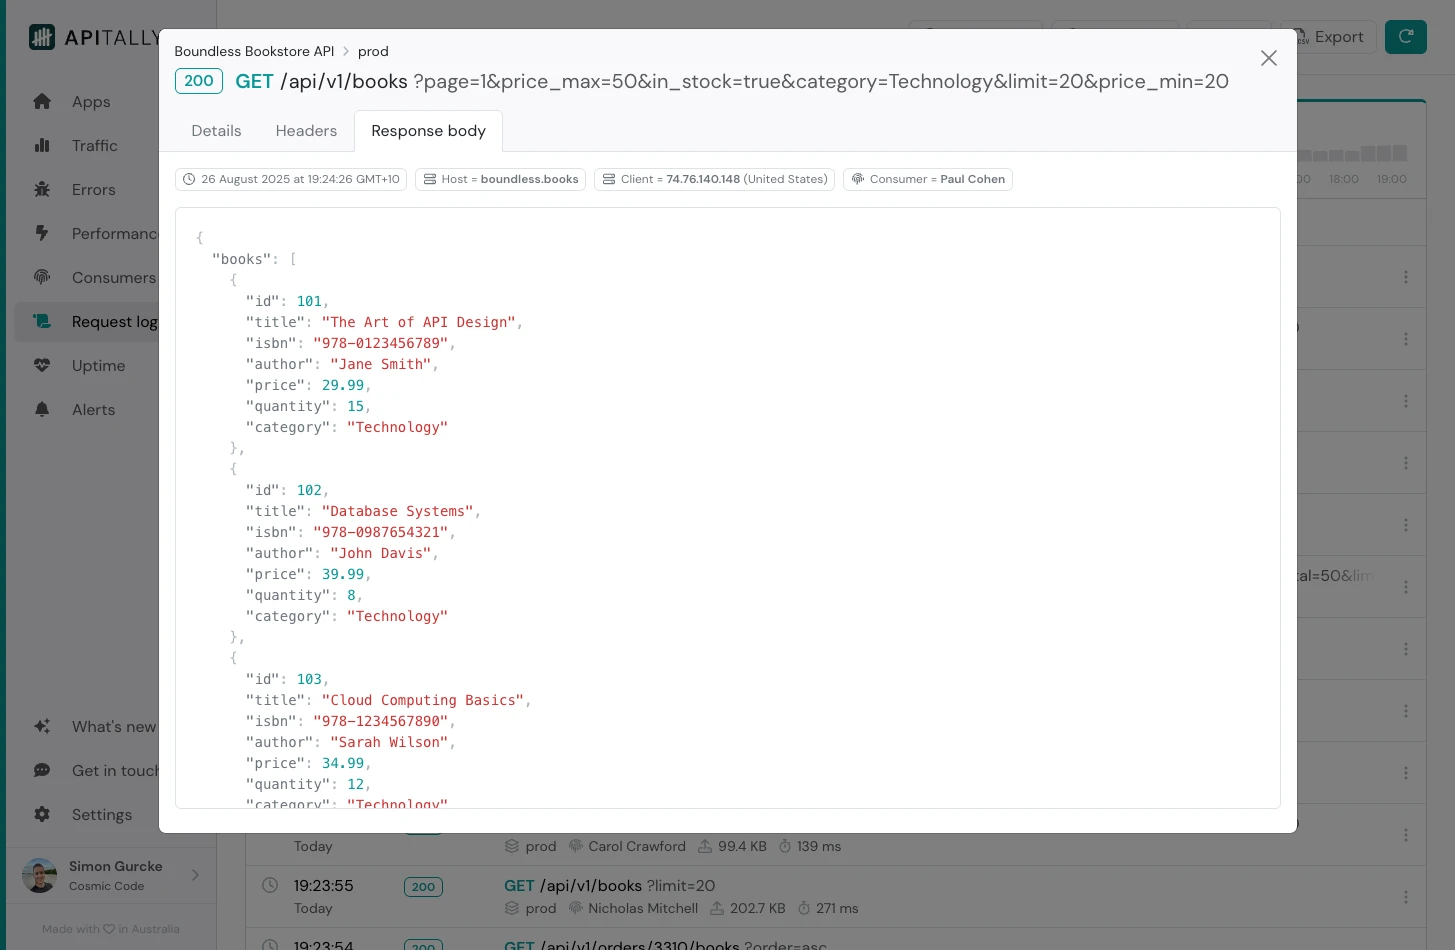Open row menu for 19:23:55 request

pyautogui.click(x=1405, y=897)
